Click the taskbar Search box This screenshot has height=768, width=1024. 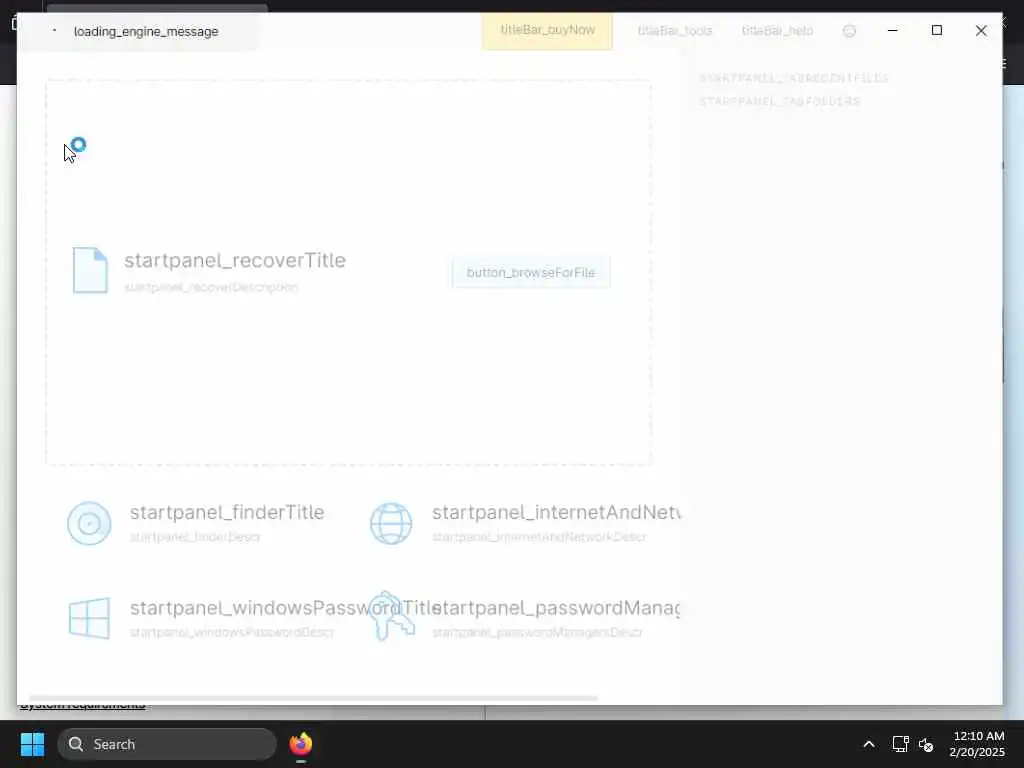pos(167,744)
